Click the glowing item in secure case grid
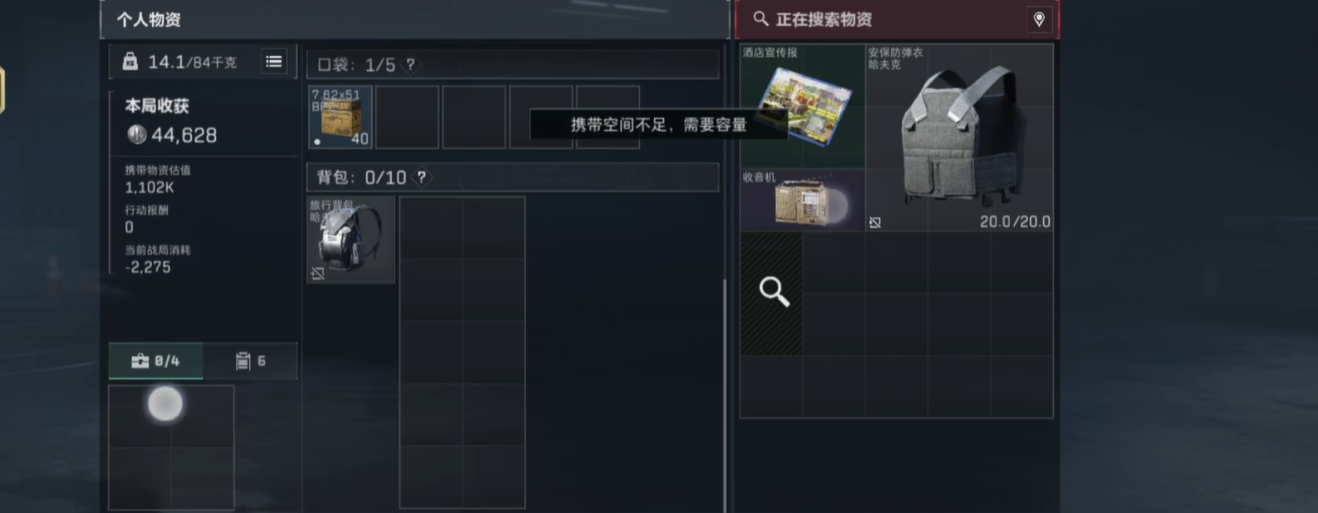1318x513 pixels. pyautogui.click(x=165, y=405)
